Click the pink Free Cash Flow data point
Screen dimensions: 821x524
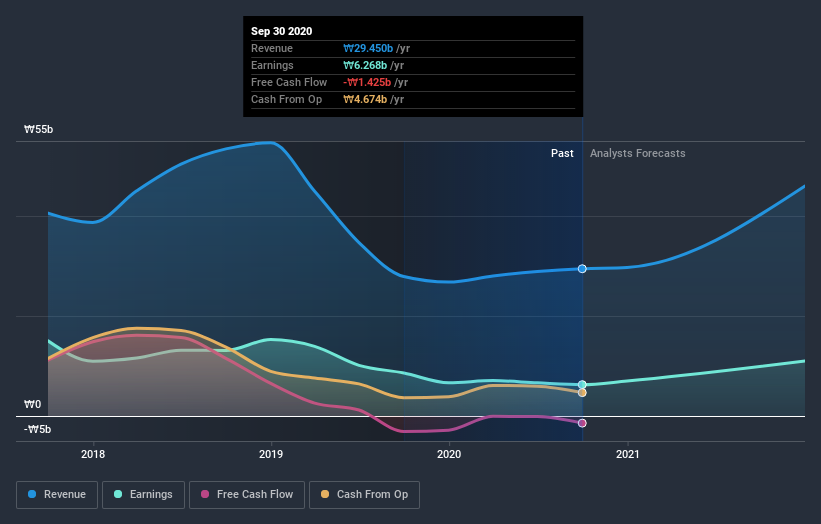582,423
